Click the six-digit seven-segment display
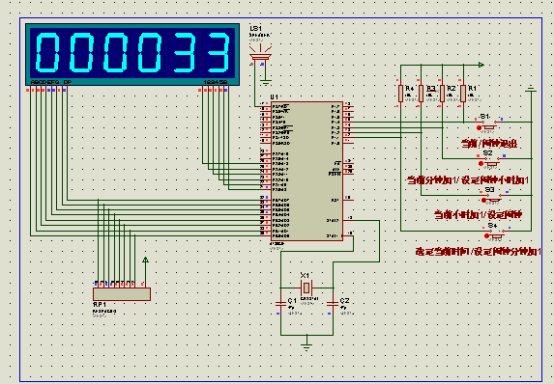The width and height of the screenshot is (554, 384). pyautogui.click(x=132, y=54)
